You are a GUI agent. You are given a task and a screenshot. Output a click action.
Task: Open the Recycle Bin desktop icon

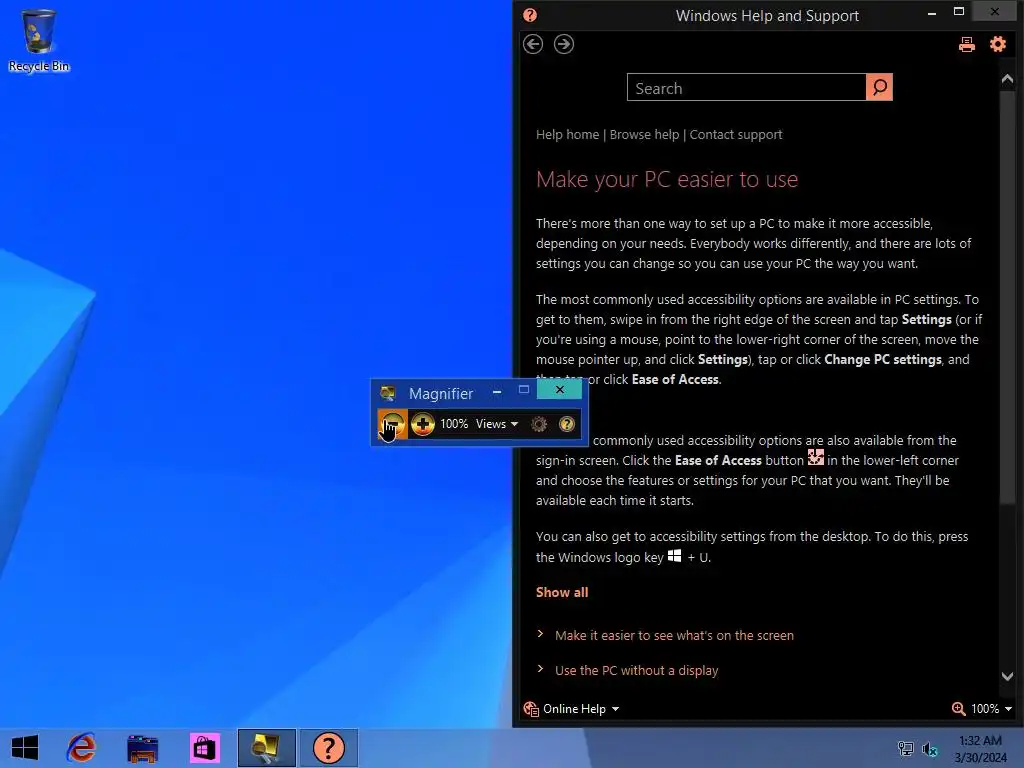pos(39,40)
